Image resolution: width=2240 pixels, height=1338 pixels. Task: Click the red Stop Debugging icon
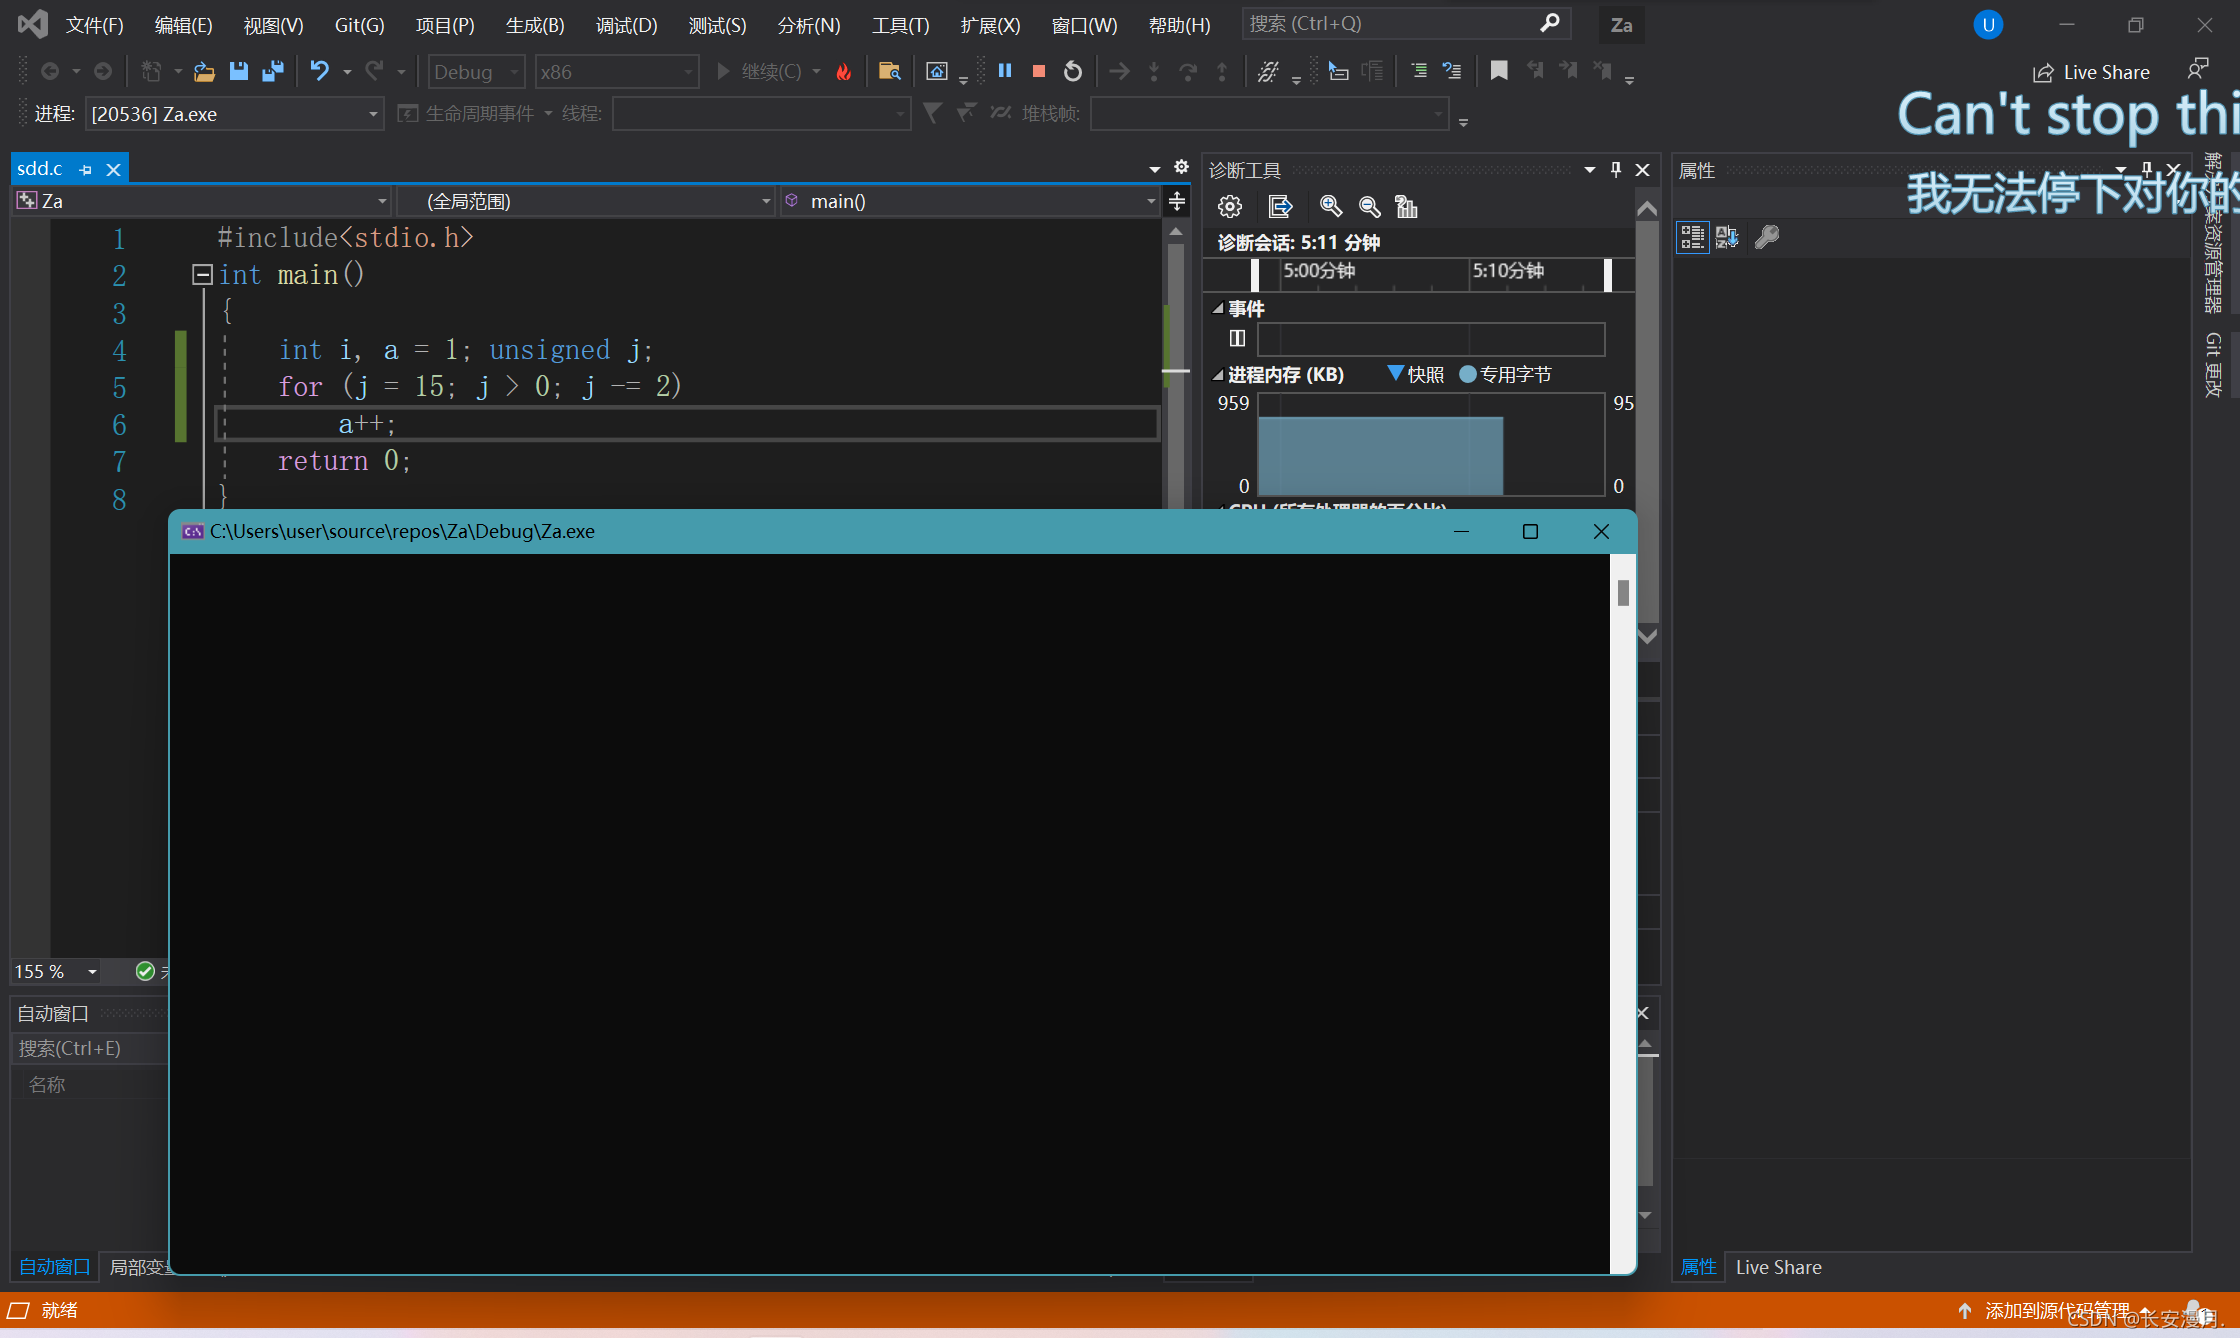[x=1039, y=71]
